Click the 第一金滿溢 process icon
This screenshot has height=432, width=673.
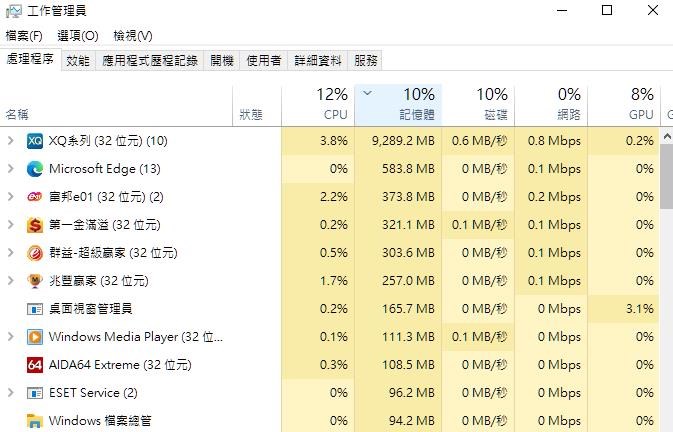tap(35, 225)
